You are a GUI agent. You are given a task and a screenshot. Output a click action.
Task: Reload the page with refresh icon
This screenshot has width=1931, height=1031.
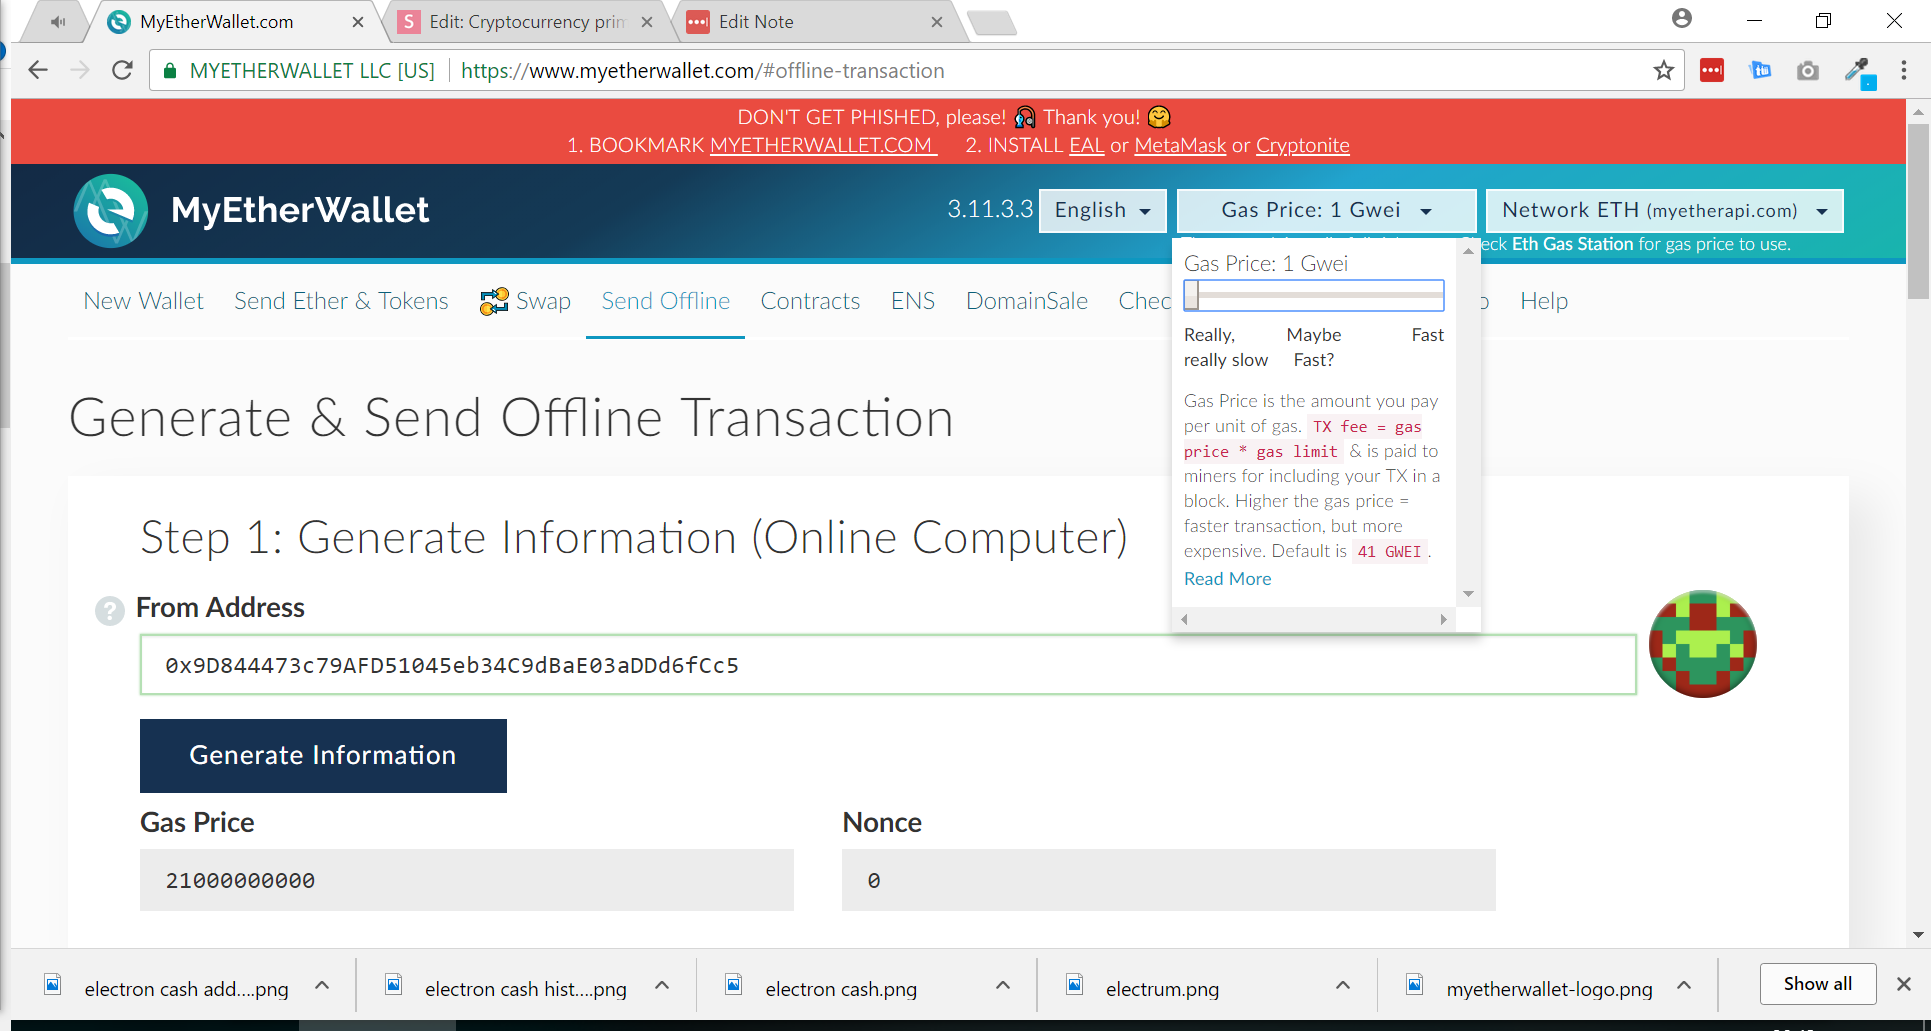(122, 70)
